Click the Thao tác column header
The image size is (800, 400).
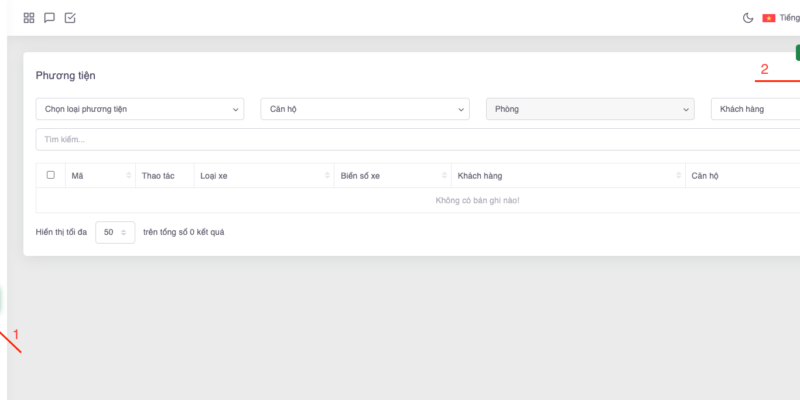158,176
